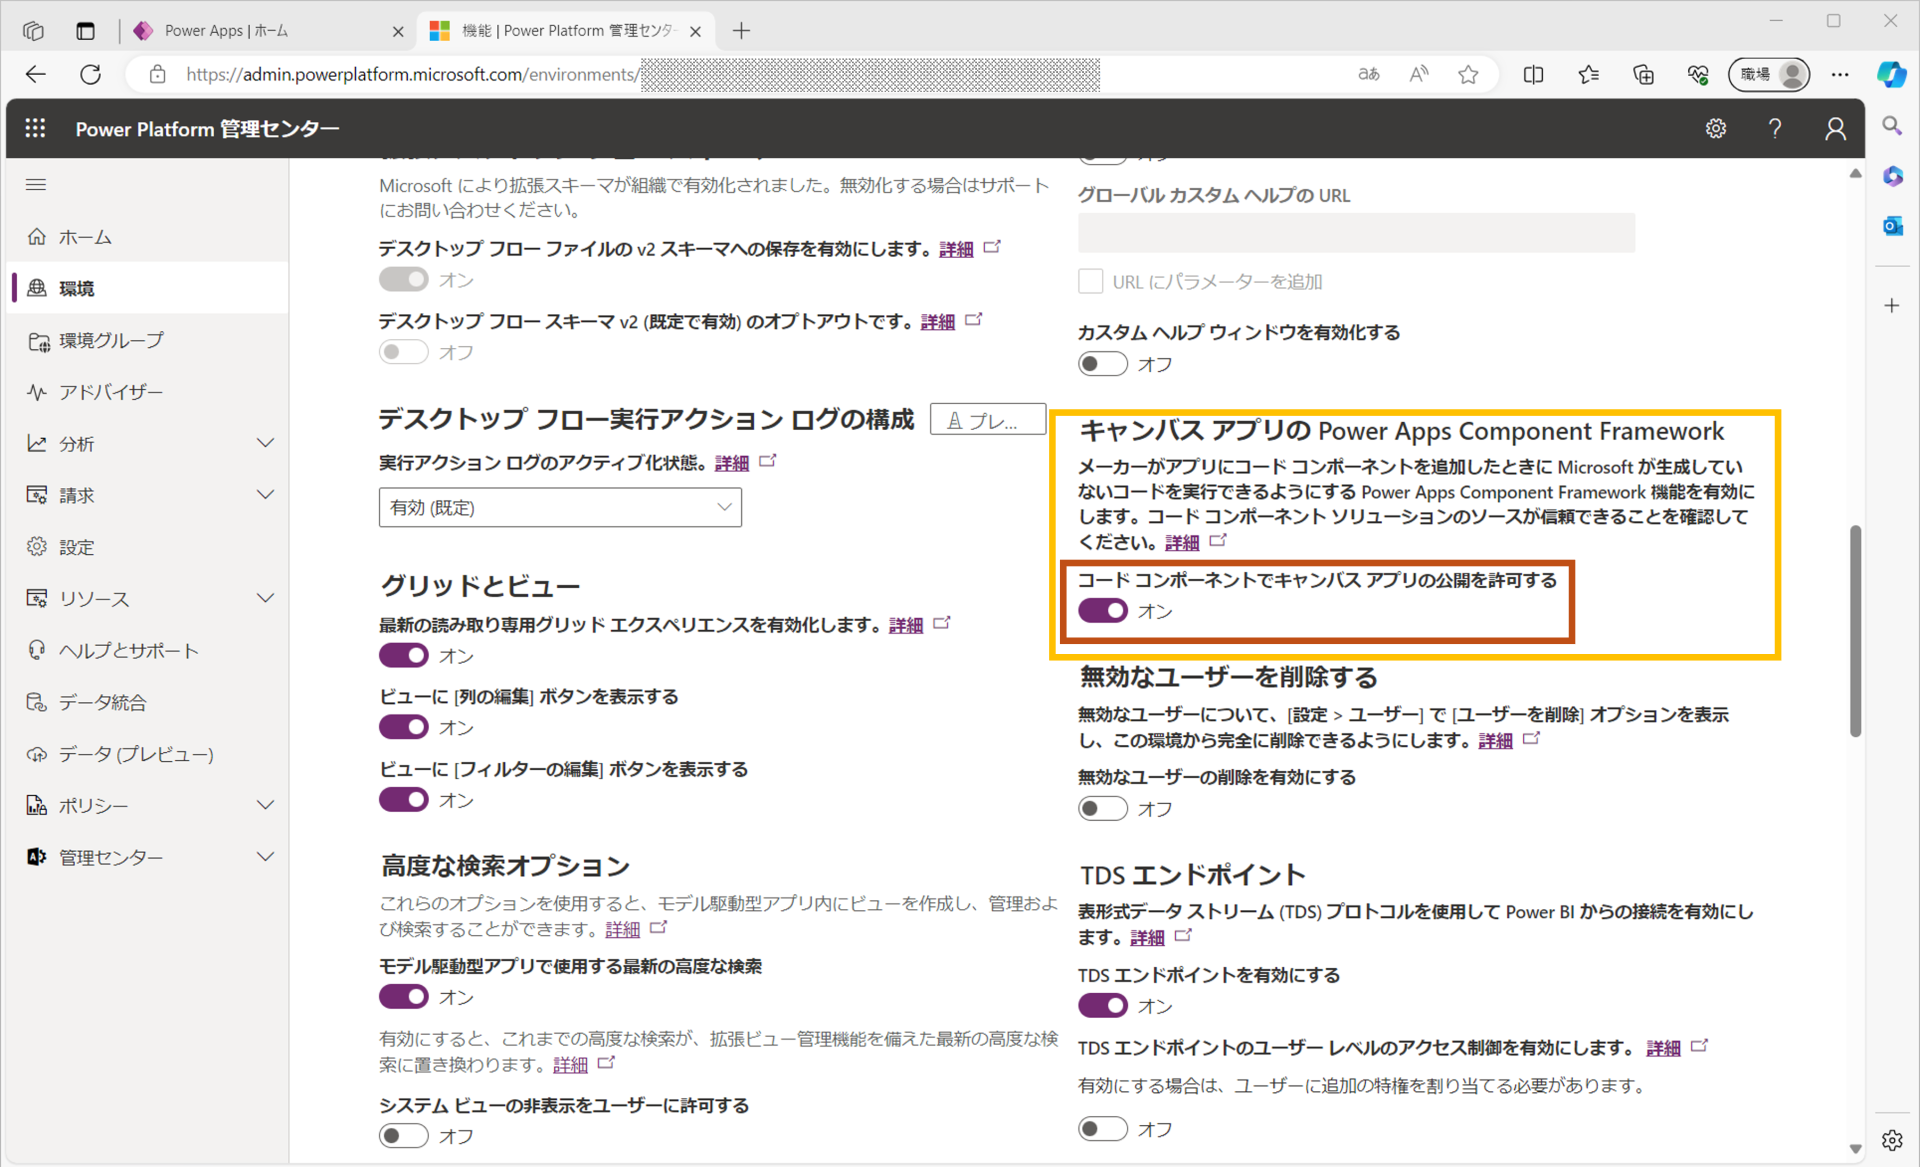Open the 詳細 link for PCF description
Screen dimensions: 1920x1167
(1182, 542)
